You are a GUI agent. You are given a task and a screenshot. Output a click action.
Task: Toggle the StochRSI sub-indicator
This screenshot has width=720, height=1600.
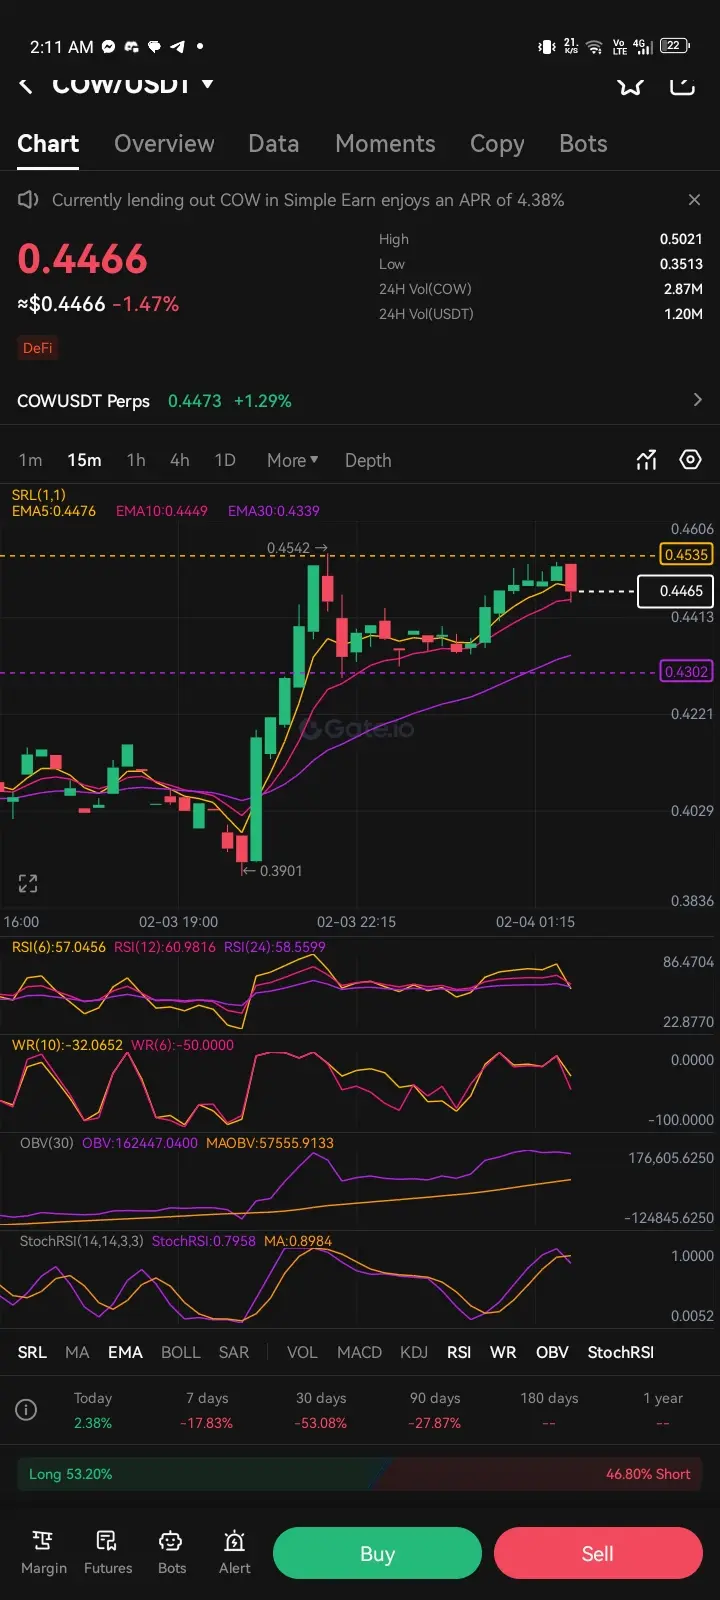[621, 1352]
